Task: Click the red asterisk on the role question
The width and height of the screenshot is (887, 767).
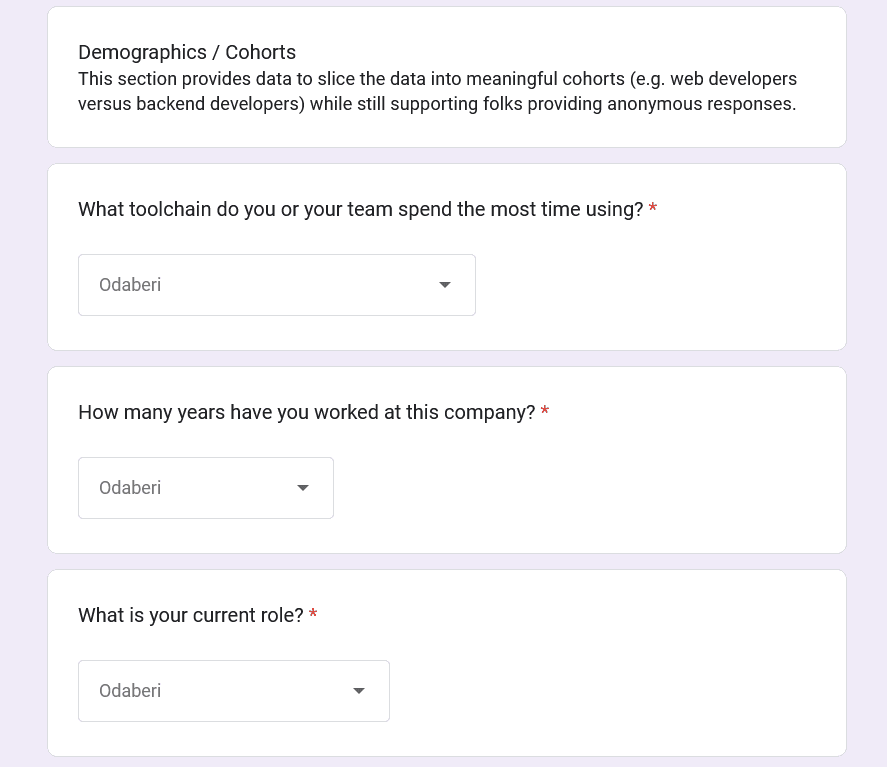Action: 312,614
